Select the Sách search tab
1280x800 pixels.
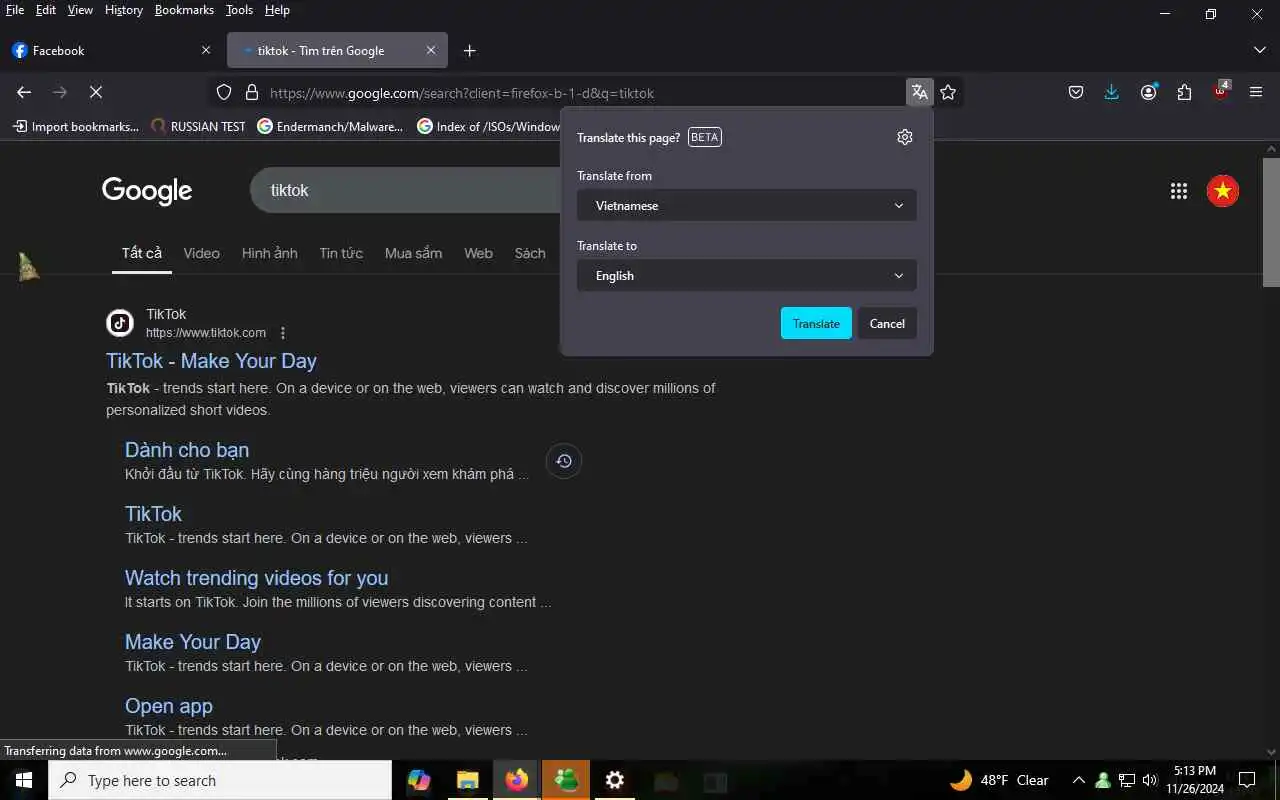point(530,253)
